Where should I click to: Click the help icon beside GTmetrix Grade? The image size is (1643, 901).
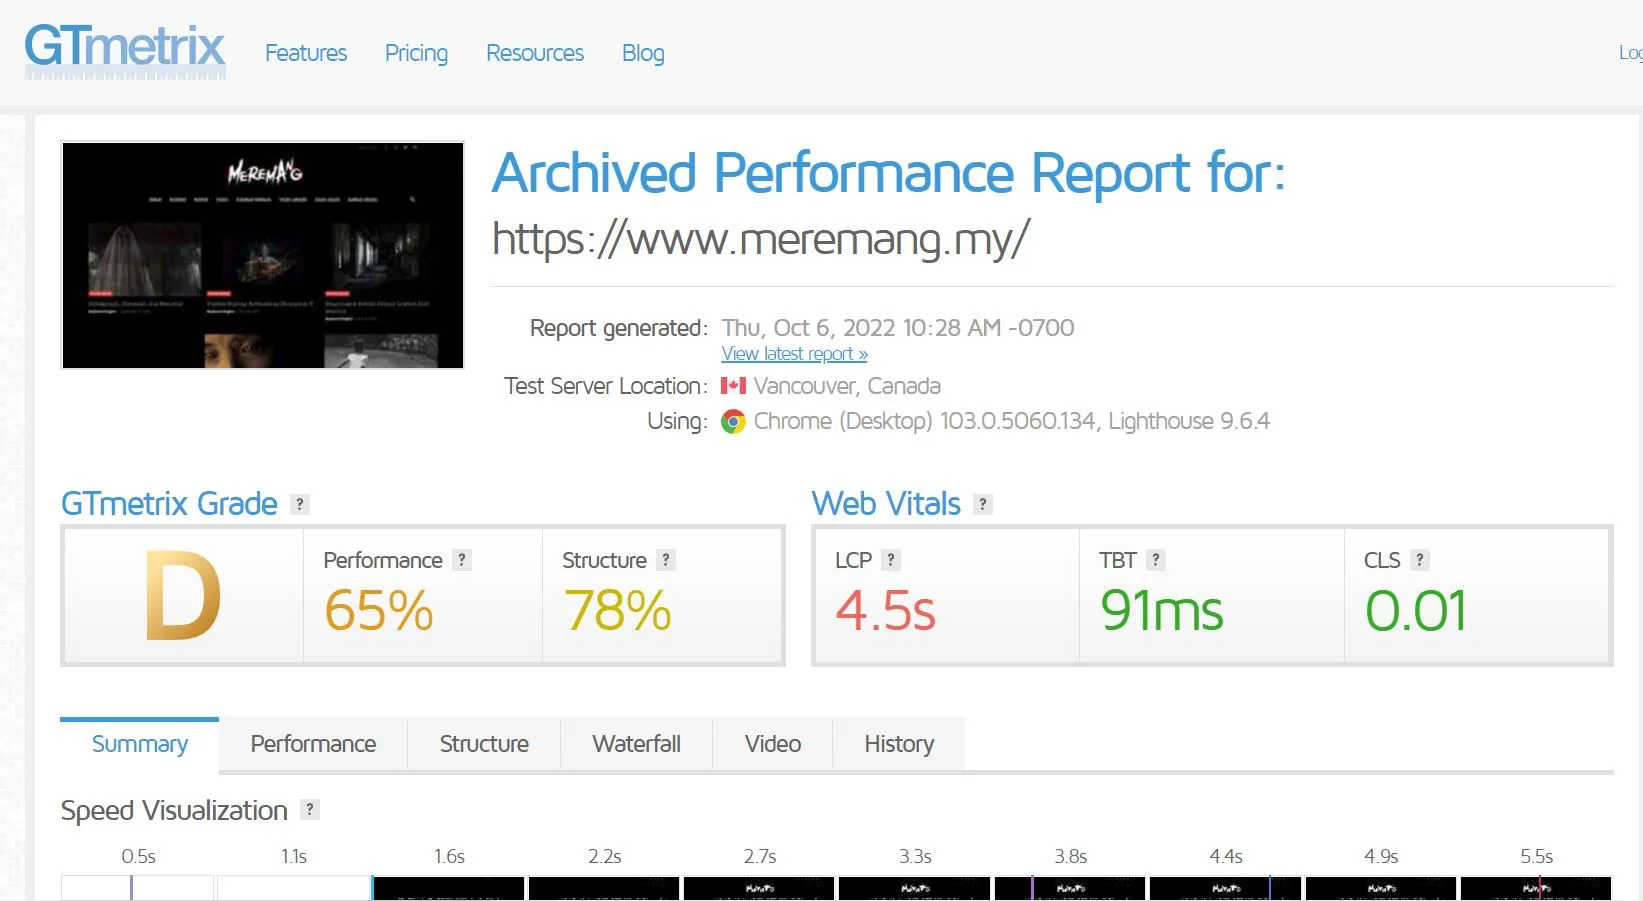coord(299,504)
